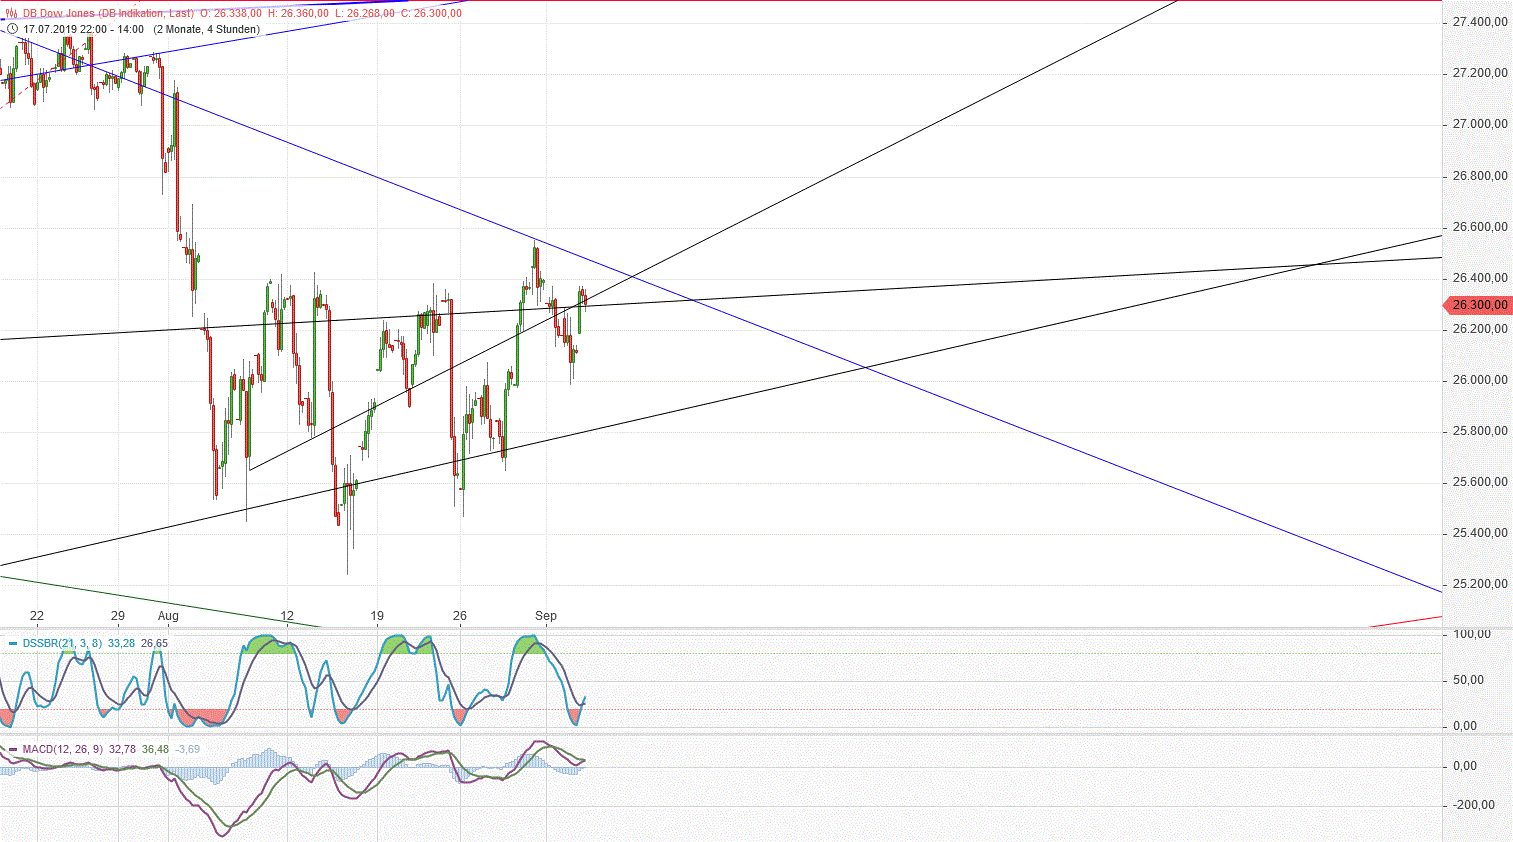Click the DSSBR value 33,28
Screen dimensions: 1513x842
tap(122, 643)
